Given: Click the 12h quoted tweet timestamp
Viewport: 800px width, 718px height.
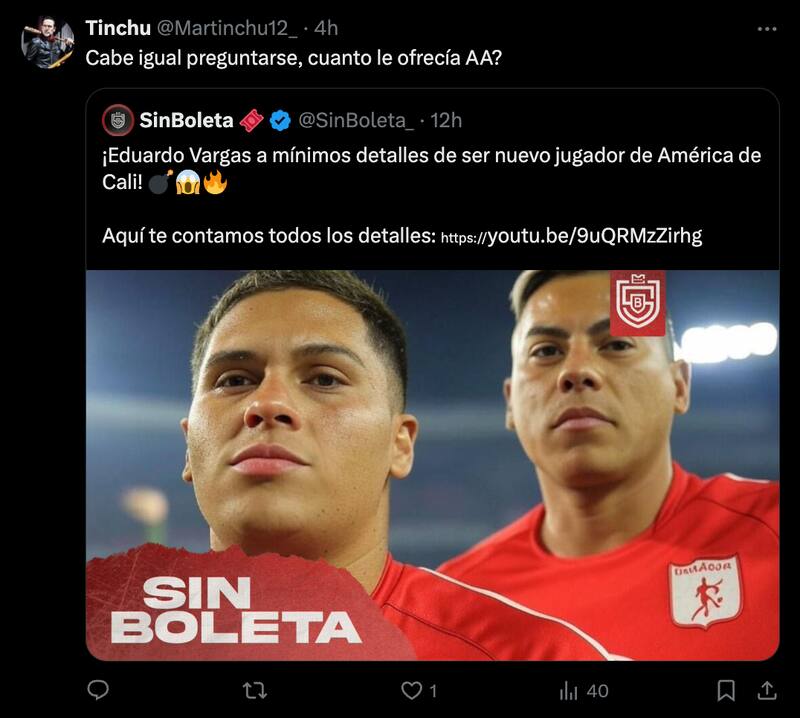Looking at the screenshot, I should pos(446,120).
